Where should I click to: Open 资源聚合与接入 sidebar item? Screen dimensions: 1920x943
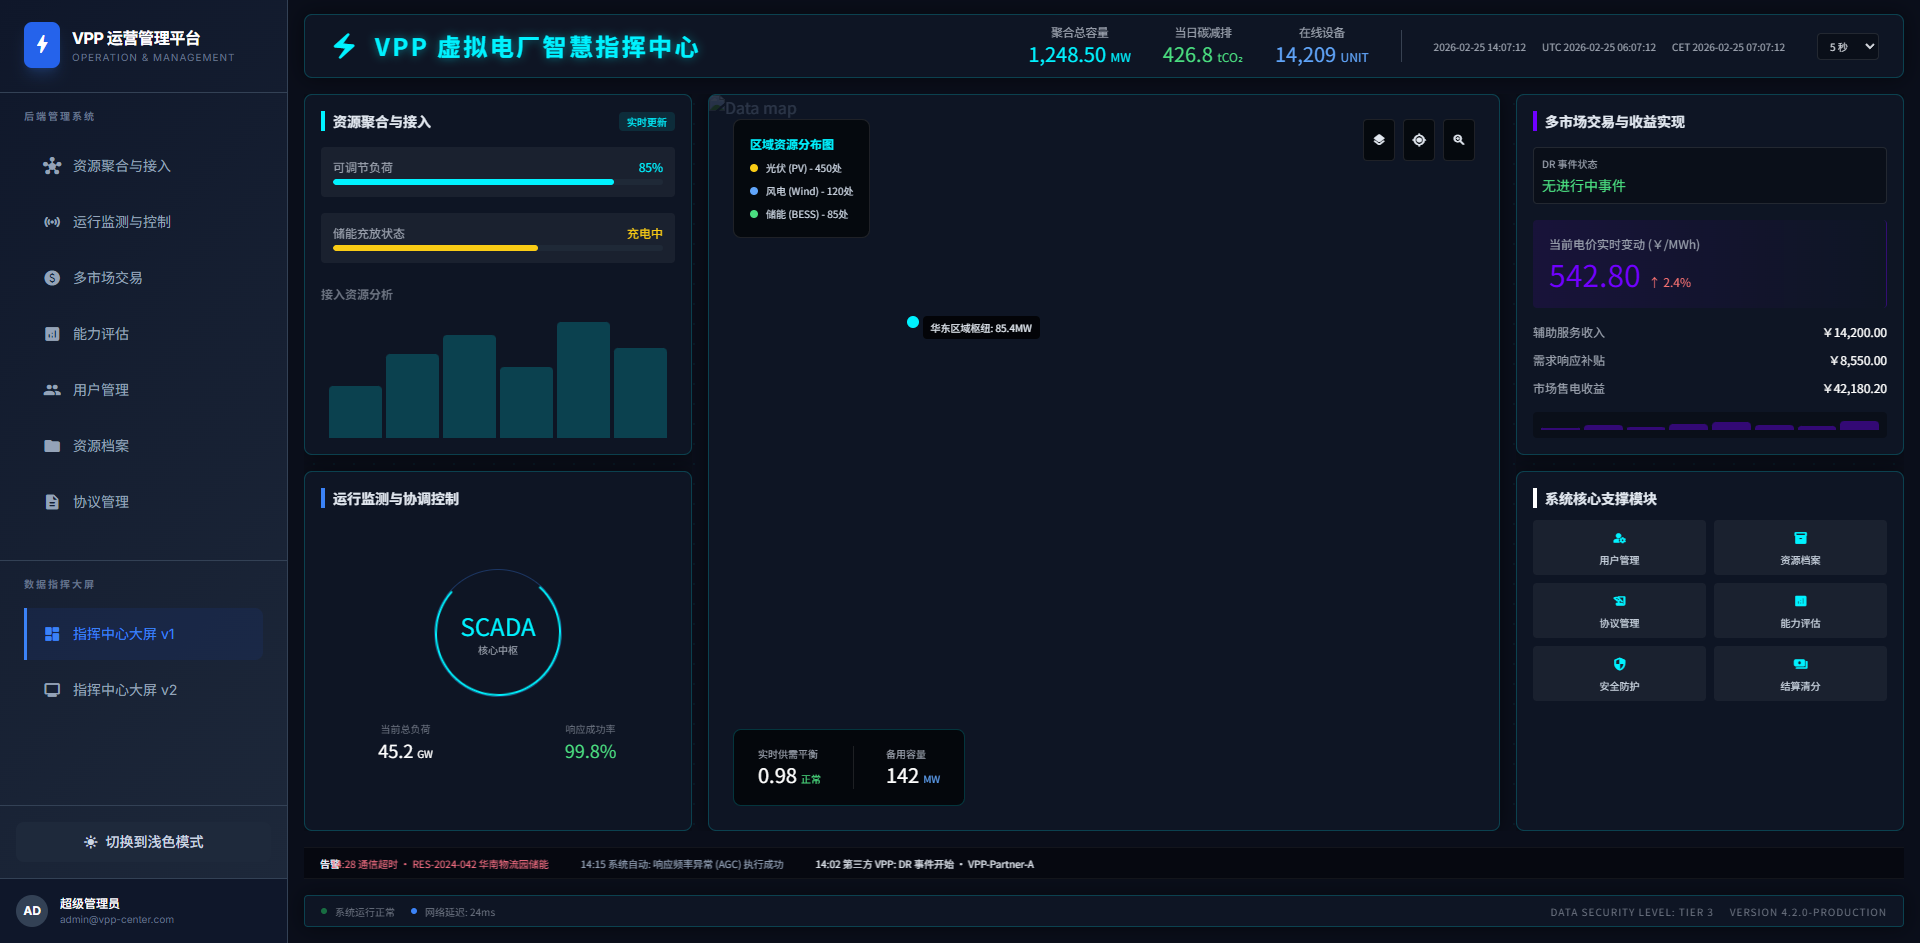tap(121, 166)
